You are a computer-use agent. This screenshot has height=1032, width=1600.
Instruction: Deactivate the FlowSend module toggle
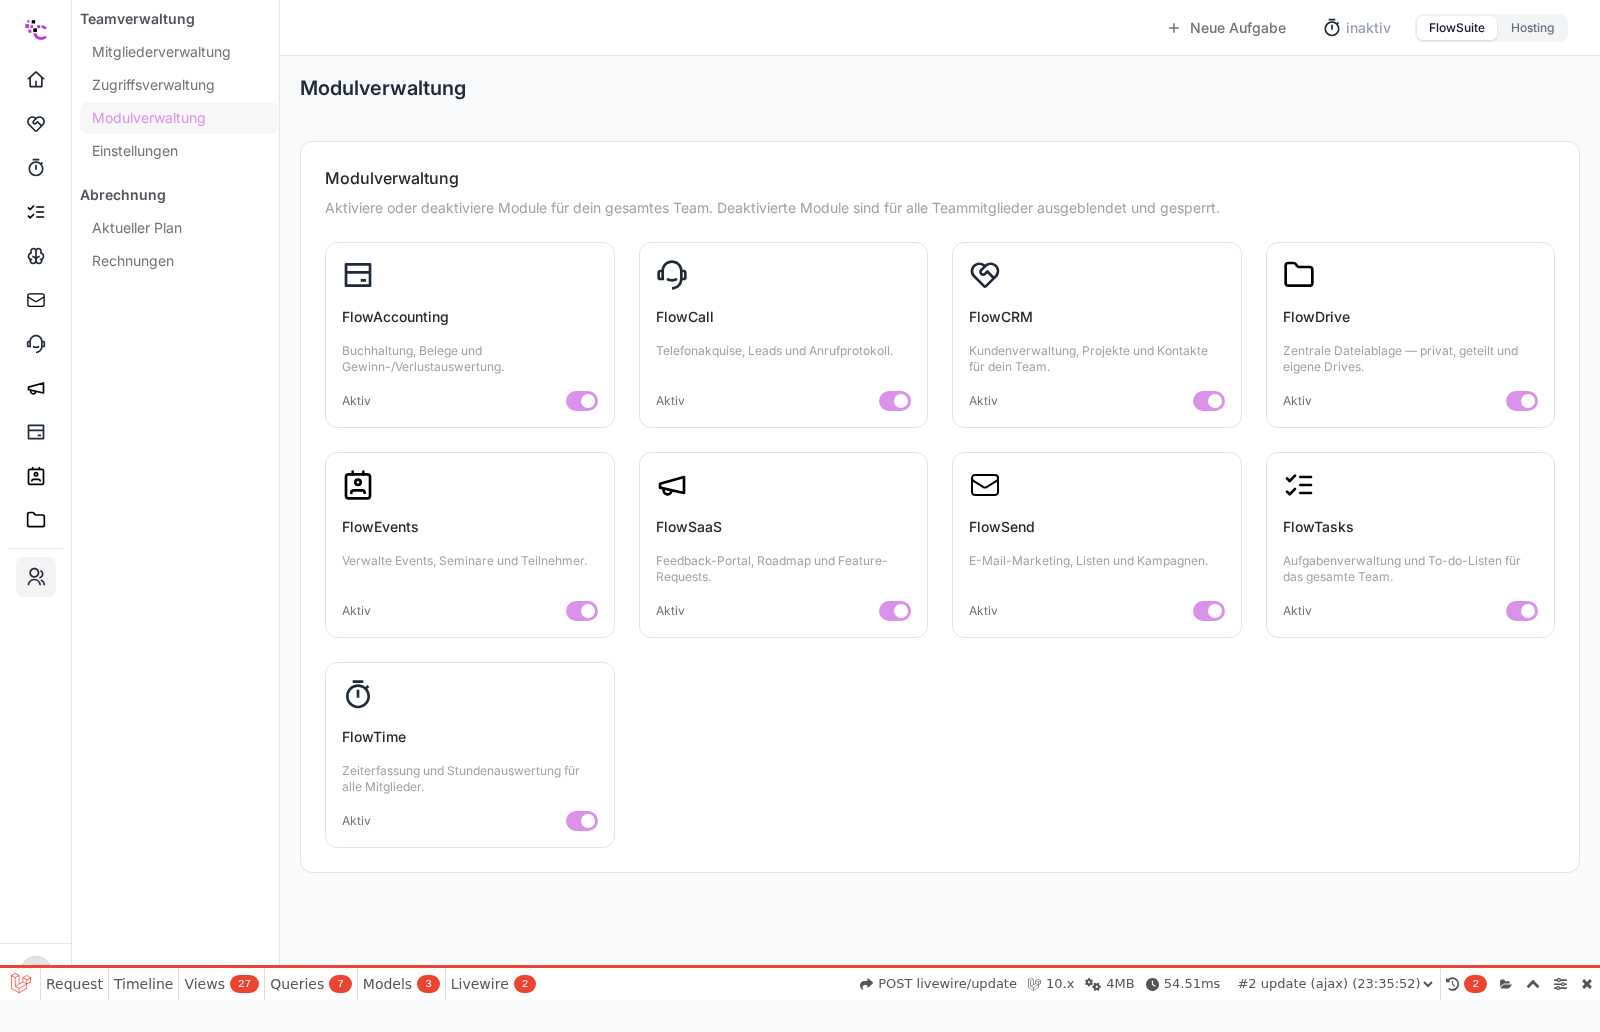pyautogui.click(x=1209, y=611)
